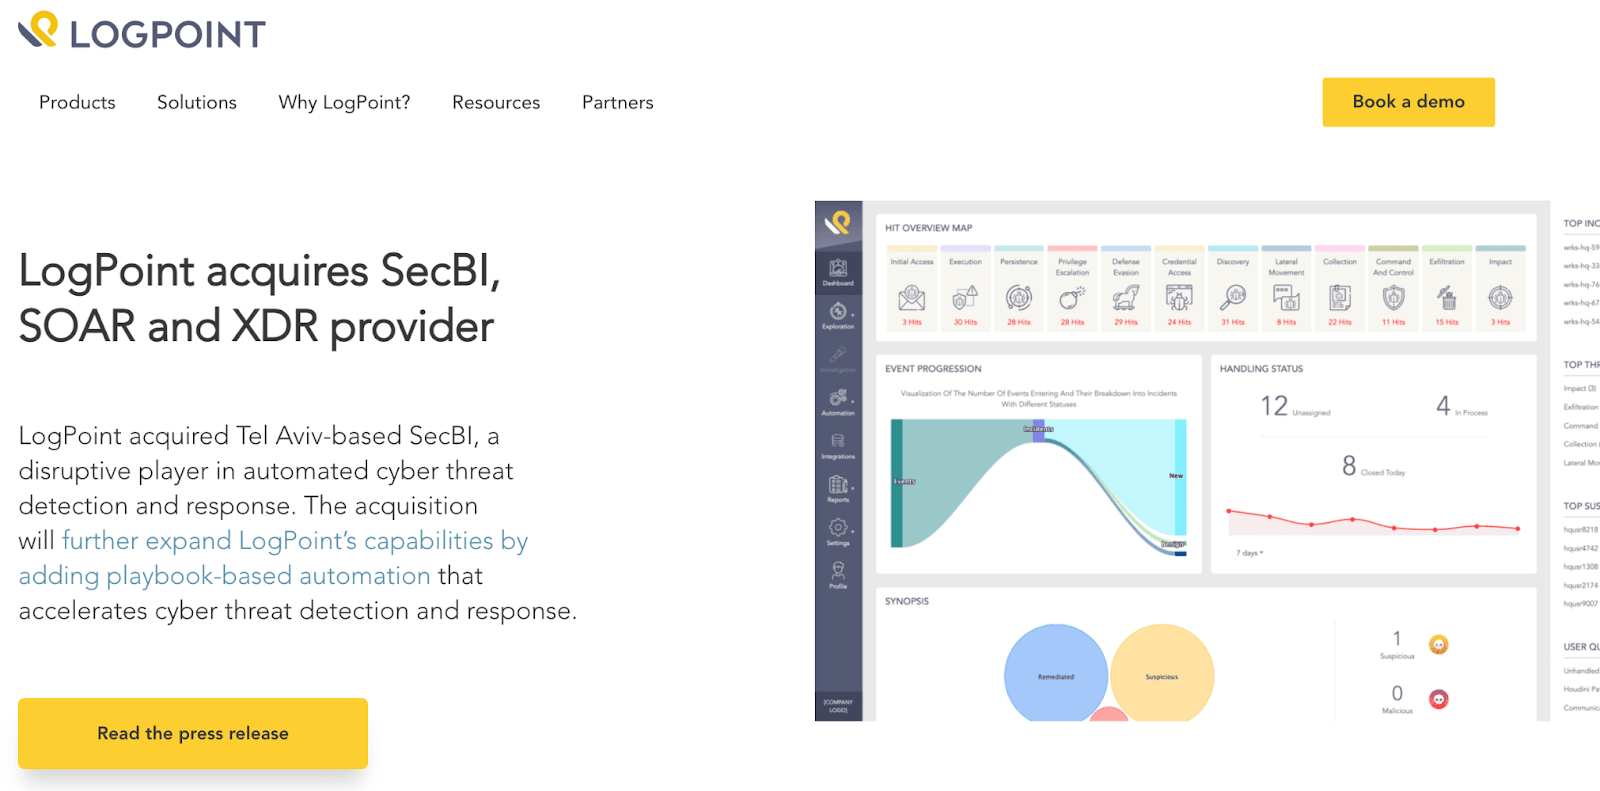1600x791 pixels.
Task: Click the Read the press release button
Action: point(193,733)
